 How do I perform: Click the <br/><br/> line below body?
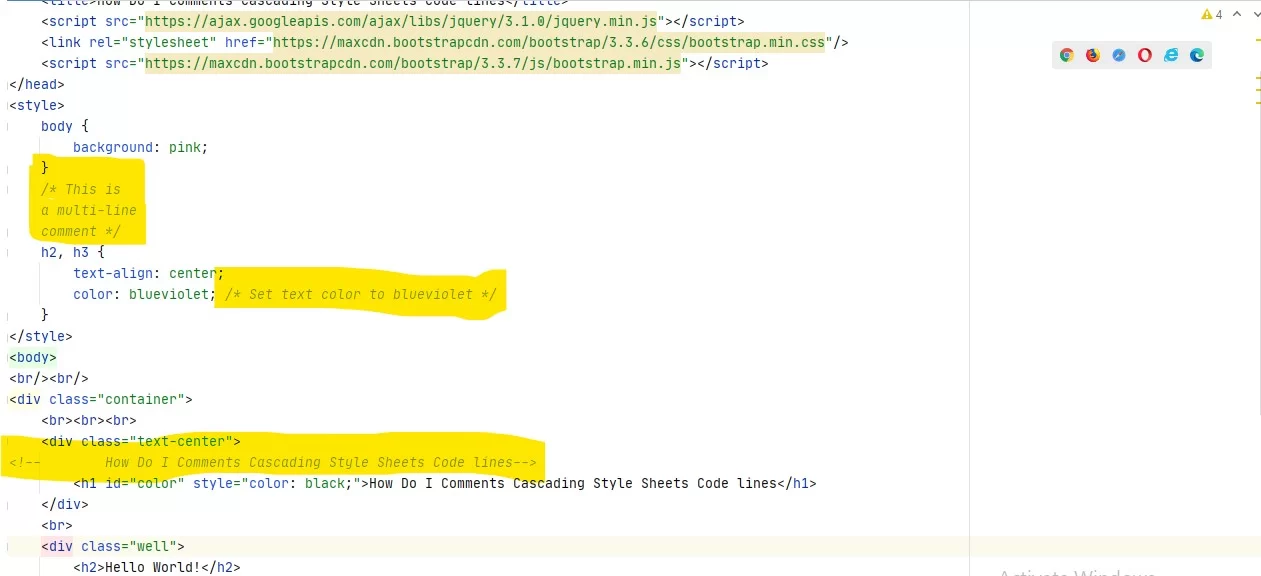click(x=49, y=378)
